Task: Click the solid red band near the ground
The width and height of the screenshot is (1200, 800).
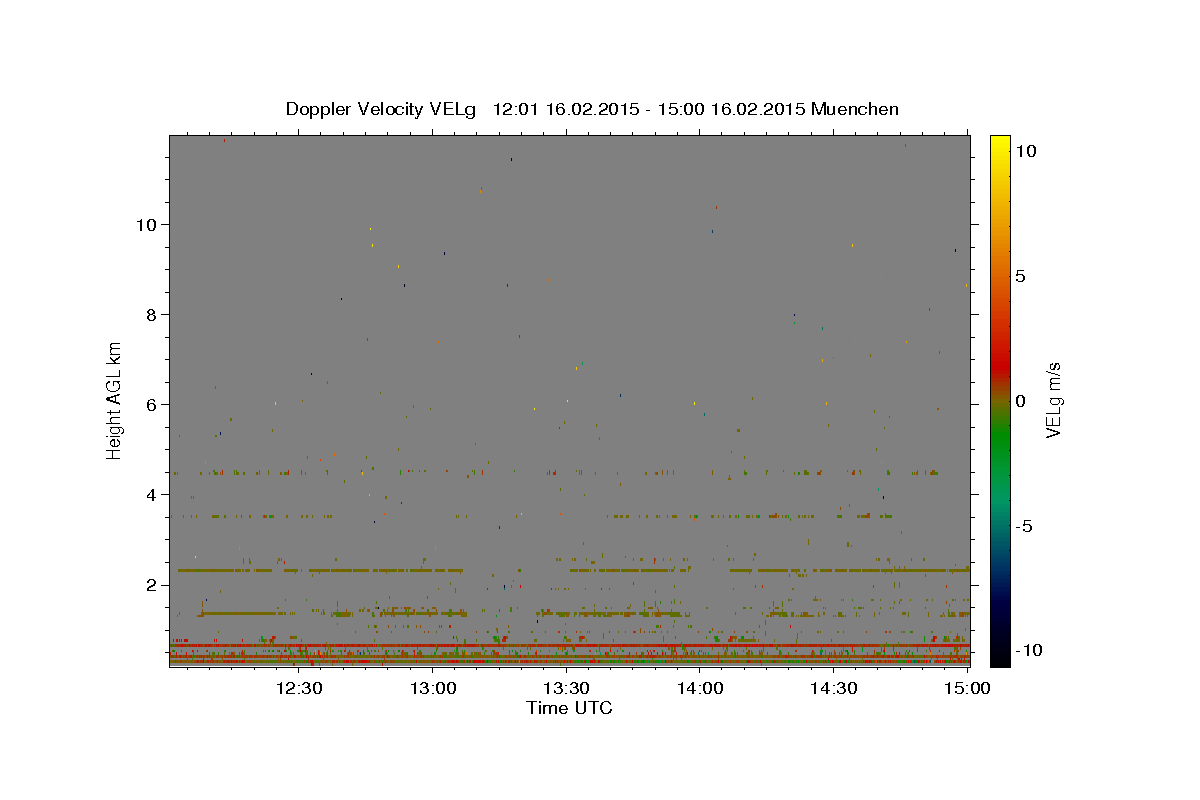Action: coord(569,646)
